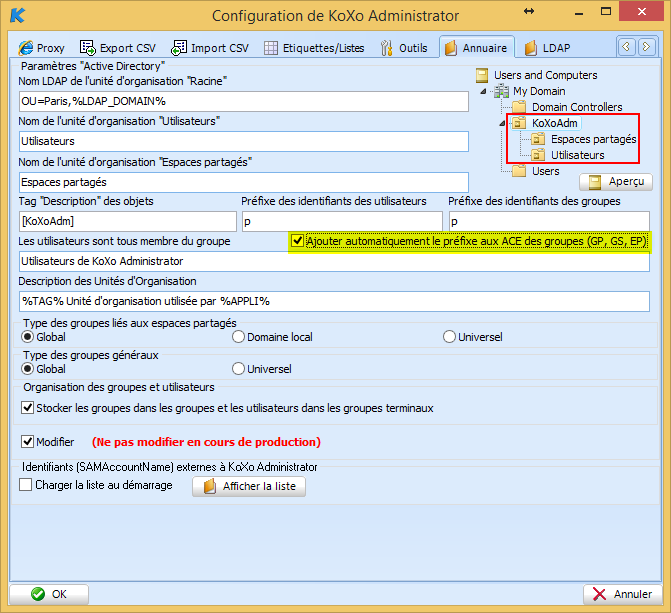This screenshot has width=671, height=613.
Task: Click the Utilisateurs OU name field
Action: click(244, 141)
